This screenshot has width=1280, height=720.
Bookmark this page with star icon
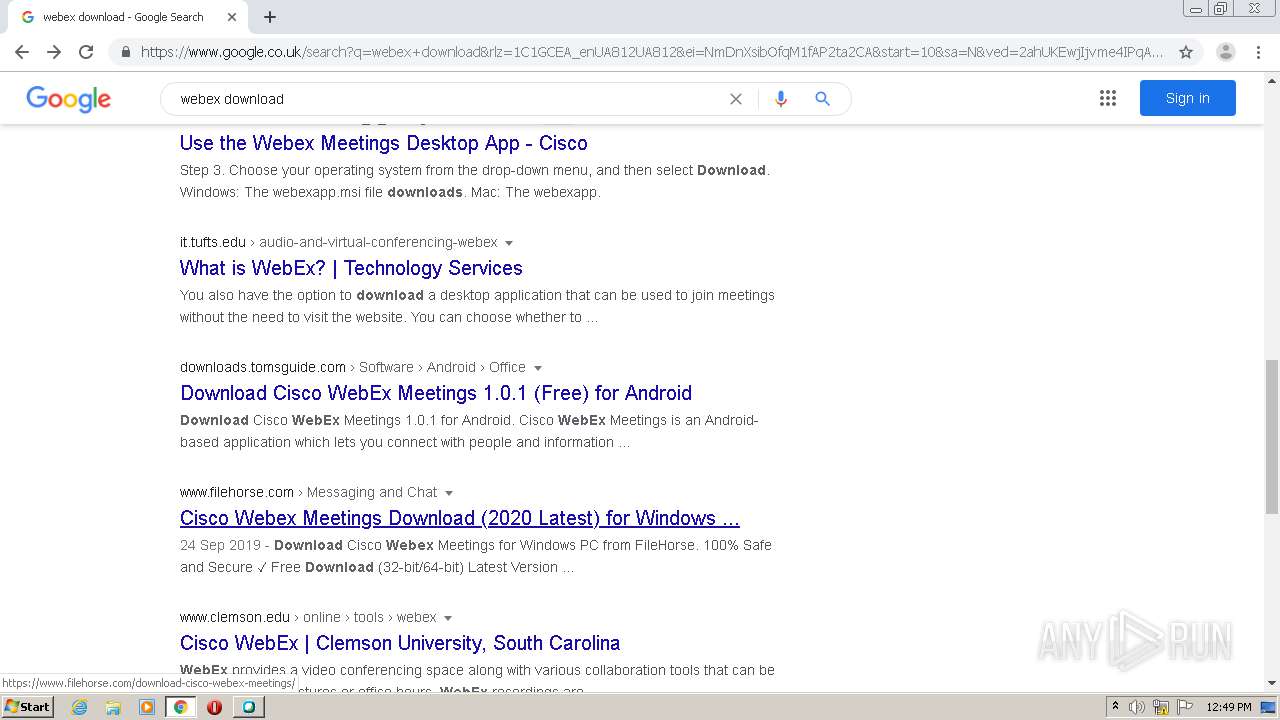point(1186,52)
